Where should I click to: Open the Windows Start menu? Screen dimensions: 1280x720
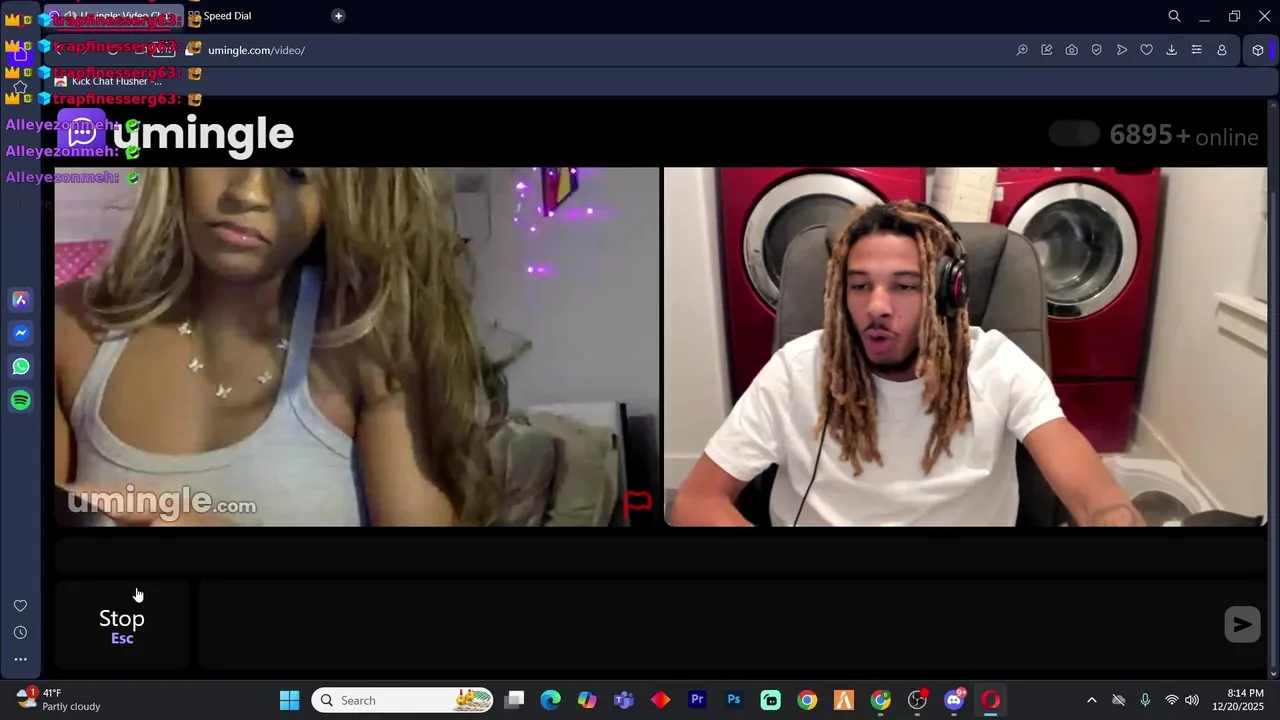(x=289, y=700)
